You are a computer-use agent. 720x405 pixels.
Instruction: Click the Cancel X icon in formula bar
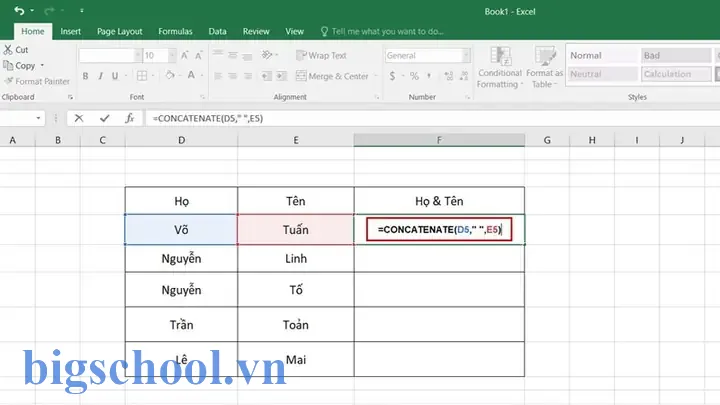pos(79,118)
